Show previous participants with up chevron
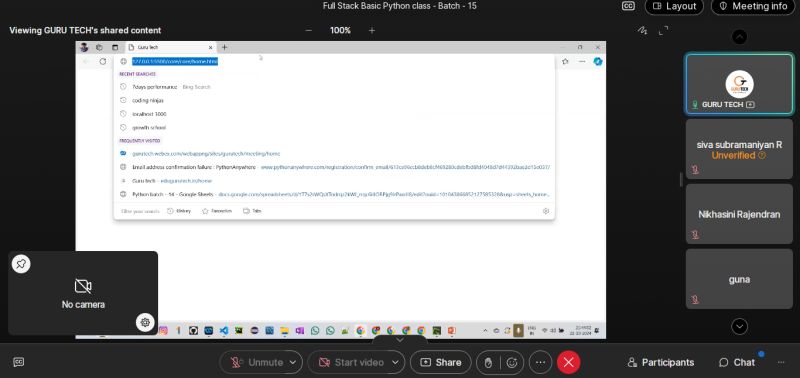 point(739,37)
